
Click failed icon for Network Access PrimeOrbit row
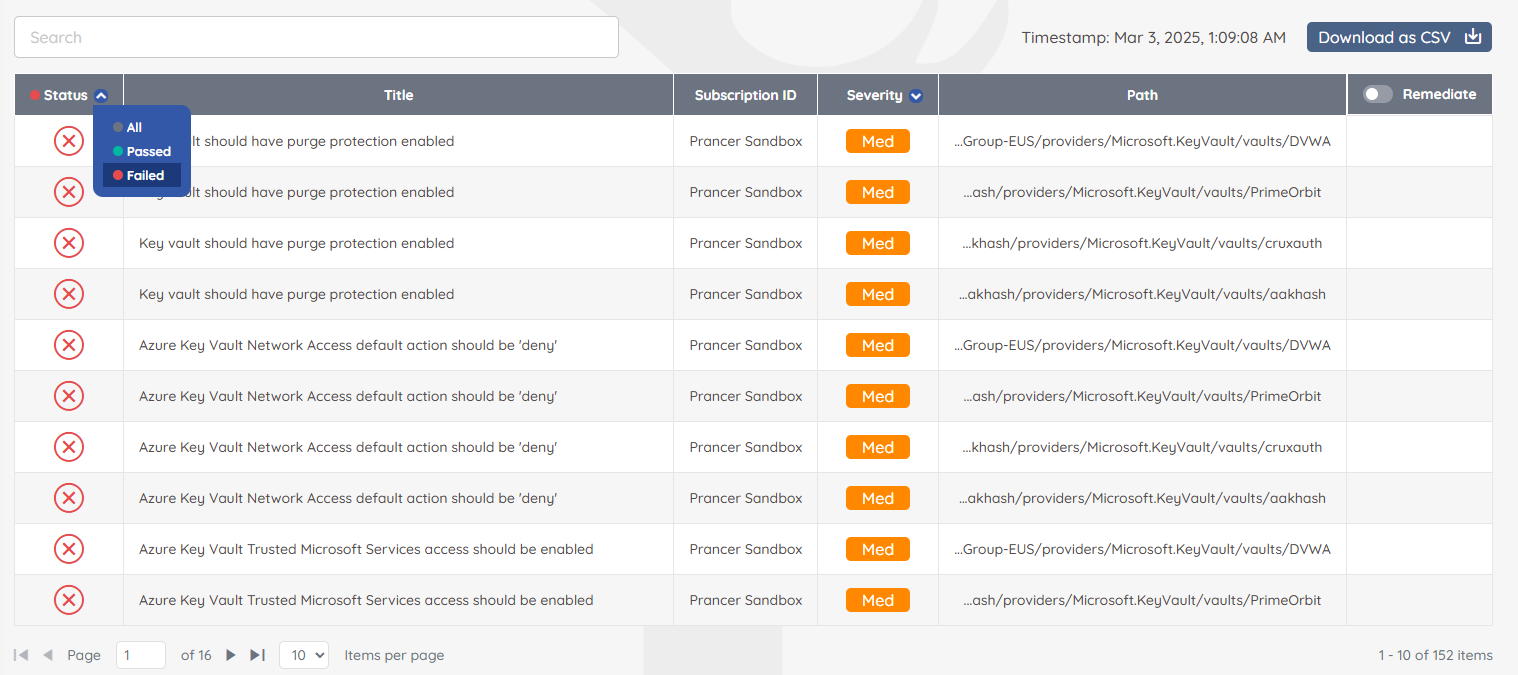click(68, 396)
